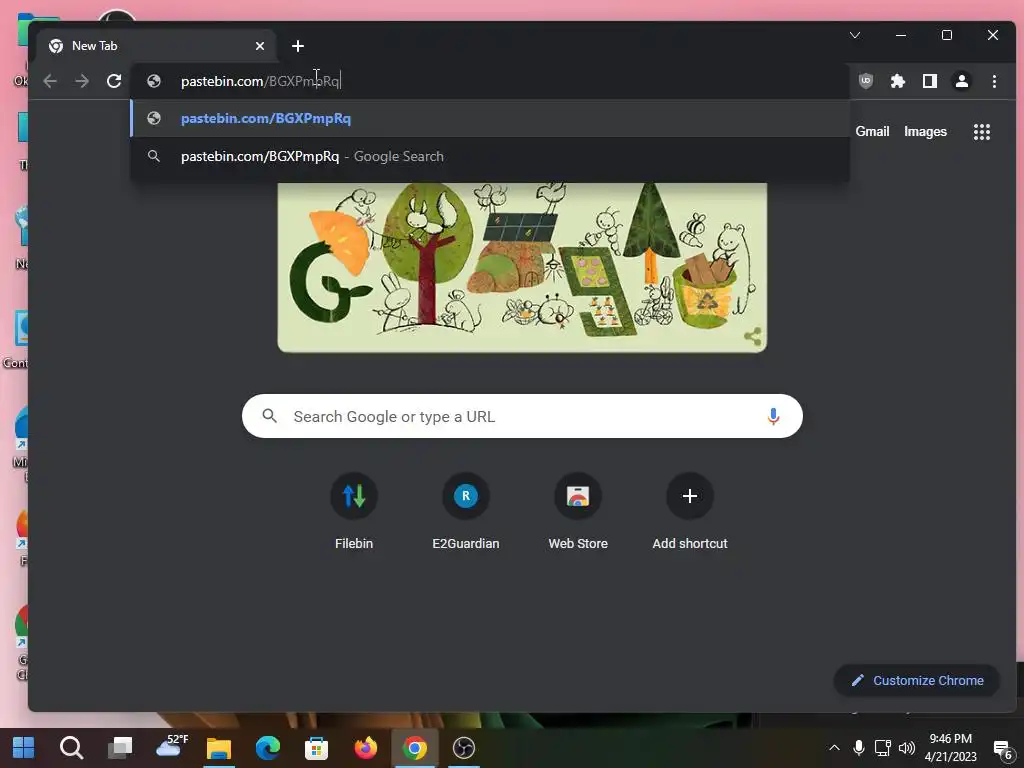Image resolution: width=1024 pixels, height=768 pixels.
Task: Go forward using the forward arrow
Action: pos(82,81)
